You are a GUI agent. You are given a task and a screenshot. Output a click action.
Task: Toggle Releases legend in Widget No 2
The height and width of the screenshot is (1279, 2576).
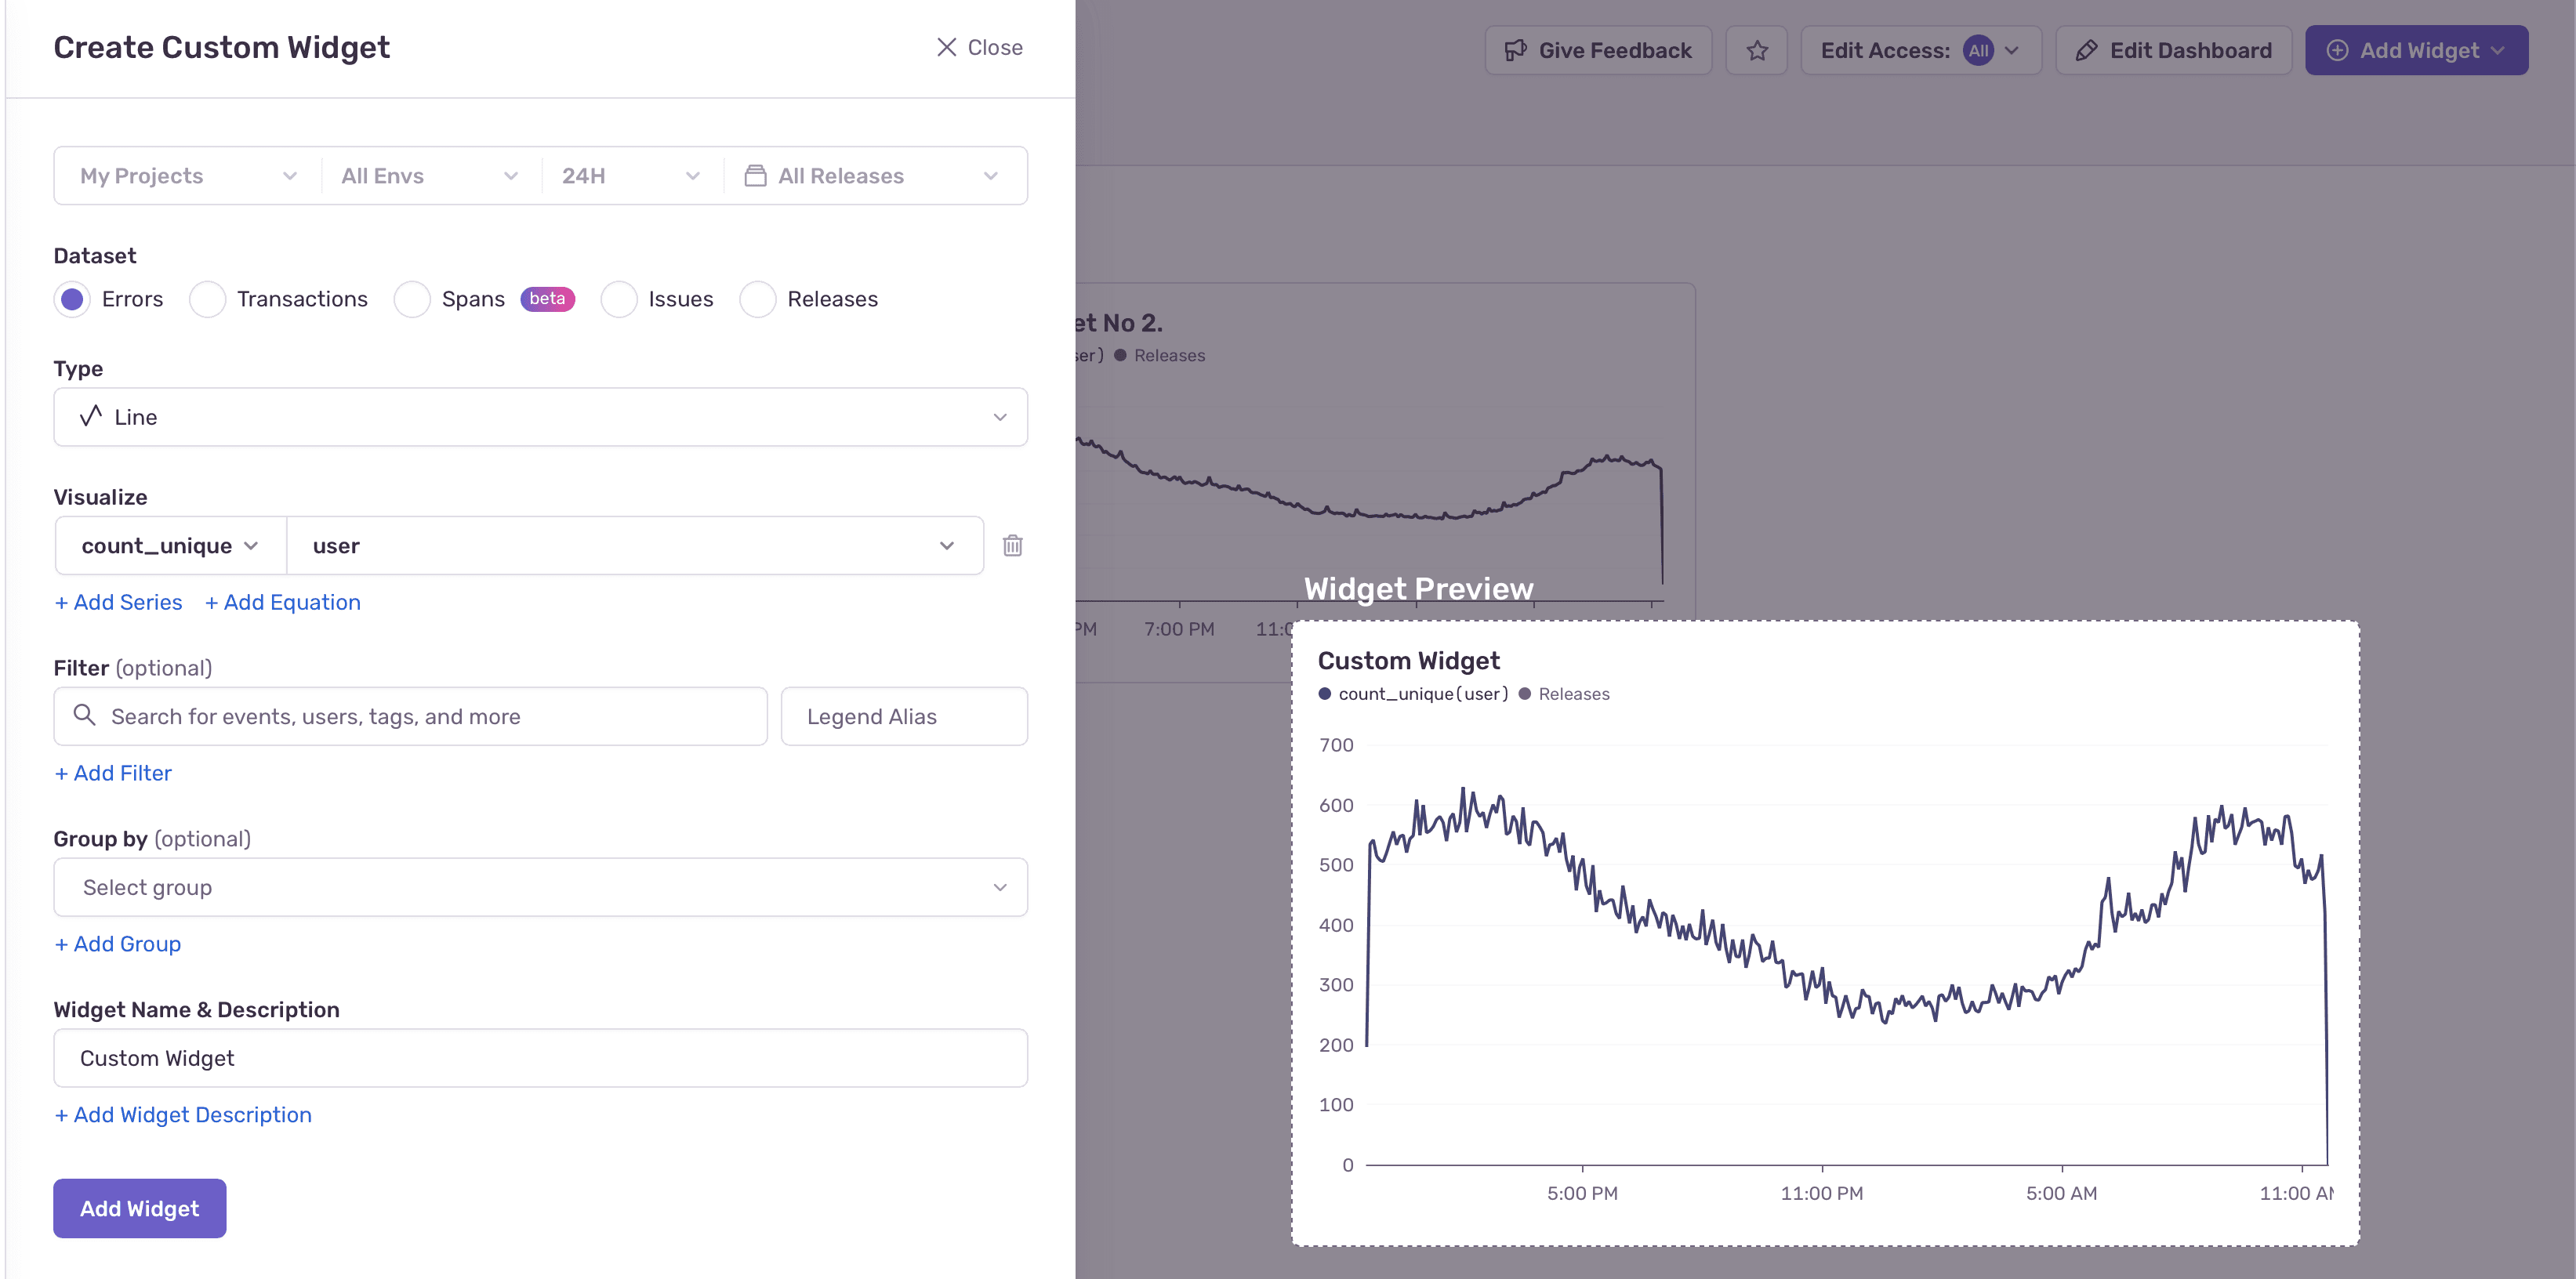[x=1160, y=356]
